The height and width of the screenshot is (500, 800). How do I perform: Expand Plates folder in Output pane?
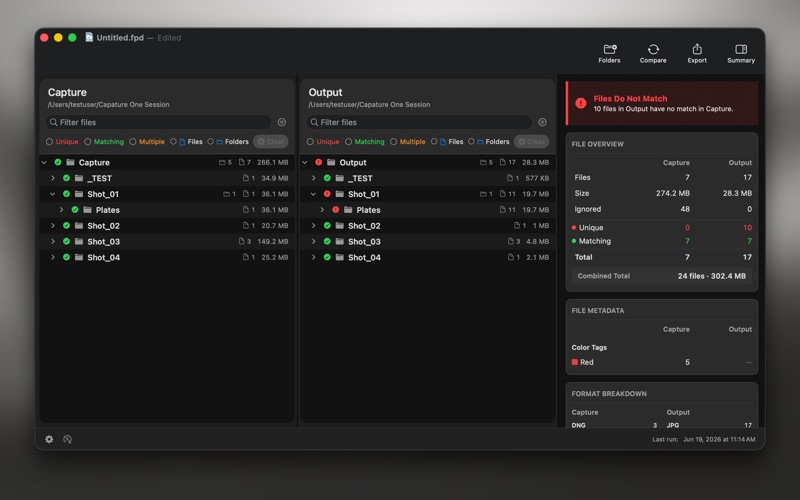click(x=322, y=210)
